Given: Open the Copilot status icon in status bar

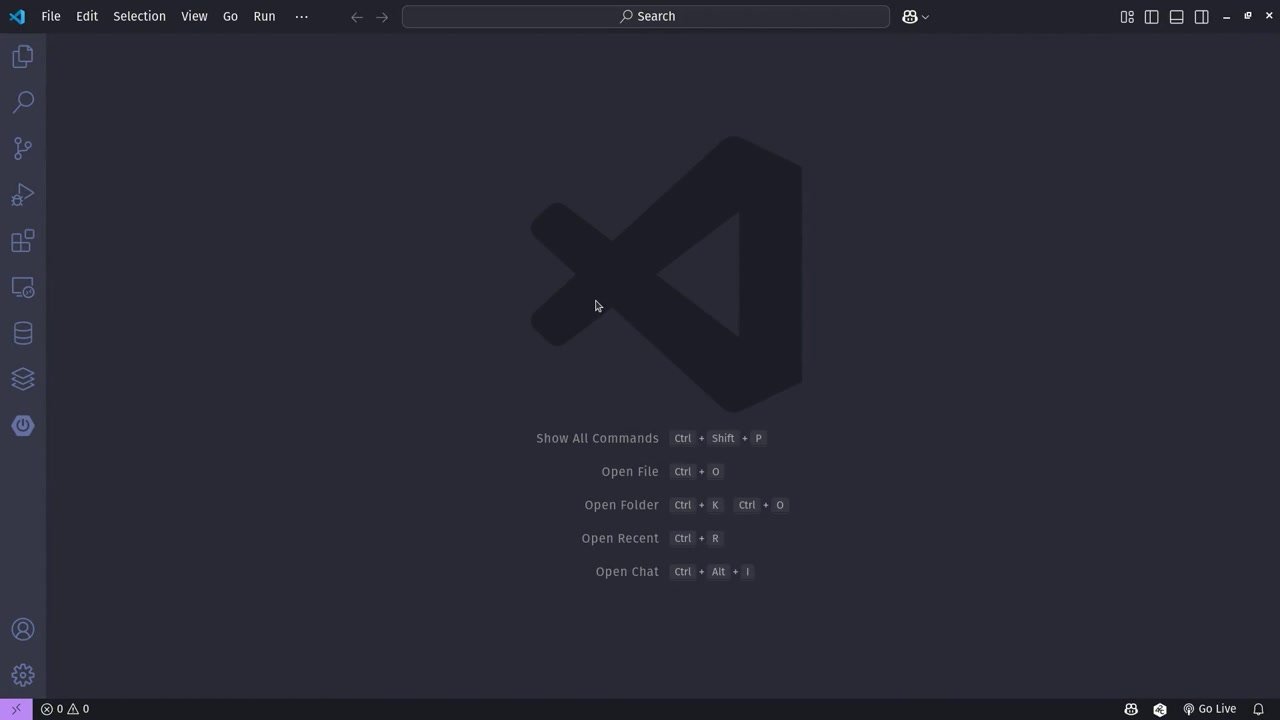Looking at the screenshot, I should point(1131,709).
